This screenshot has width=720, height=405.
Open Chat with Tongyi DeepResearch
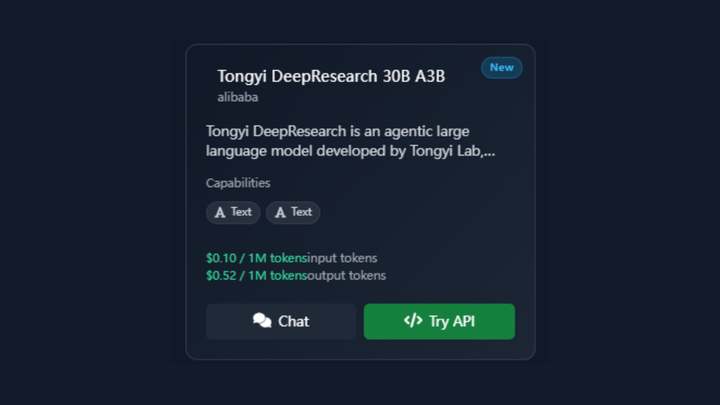pyautogui.click(x=281, y=321)
